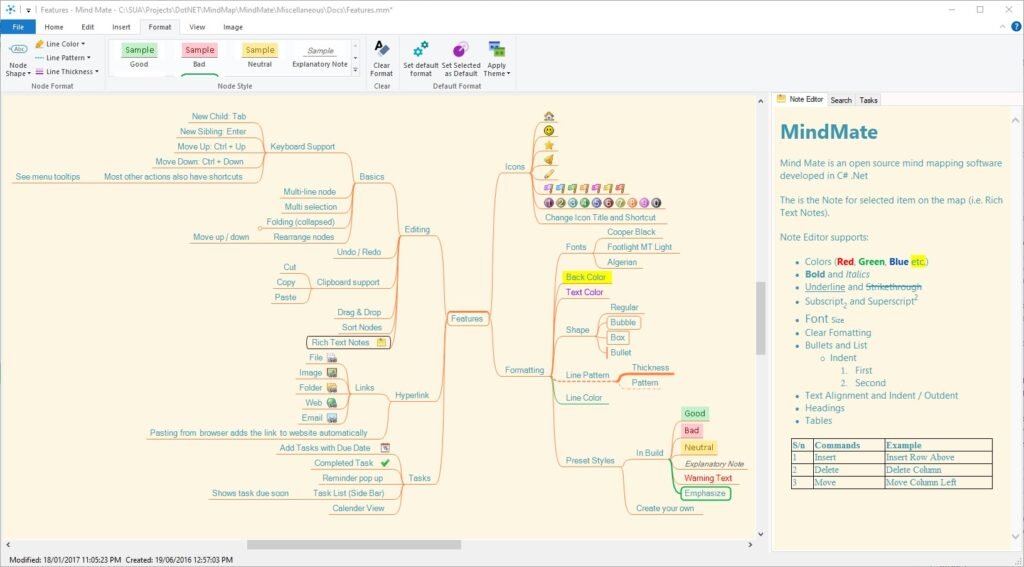Click the home icon node
1024x567 pixels.
[549, 116]
